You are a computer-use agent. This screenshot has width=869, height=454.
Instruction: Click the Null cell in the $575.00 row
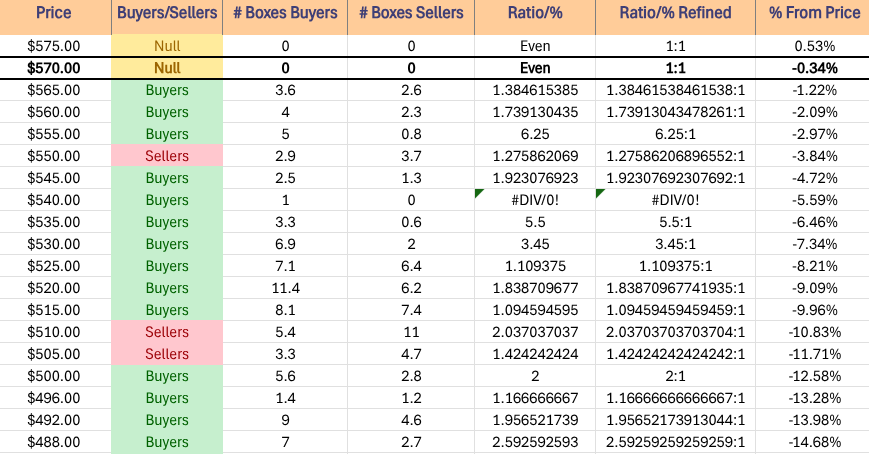pyautogui.click(x=167, y=46)
